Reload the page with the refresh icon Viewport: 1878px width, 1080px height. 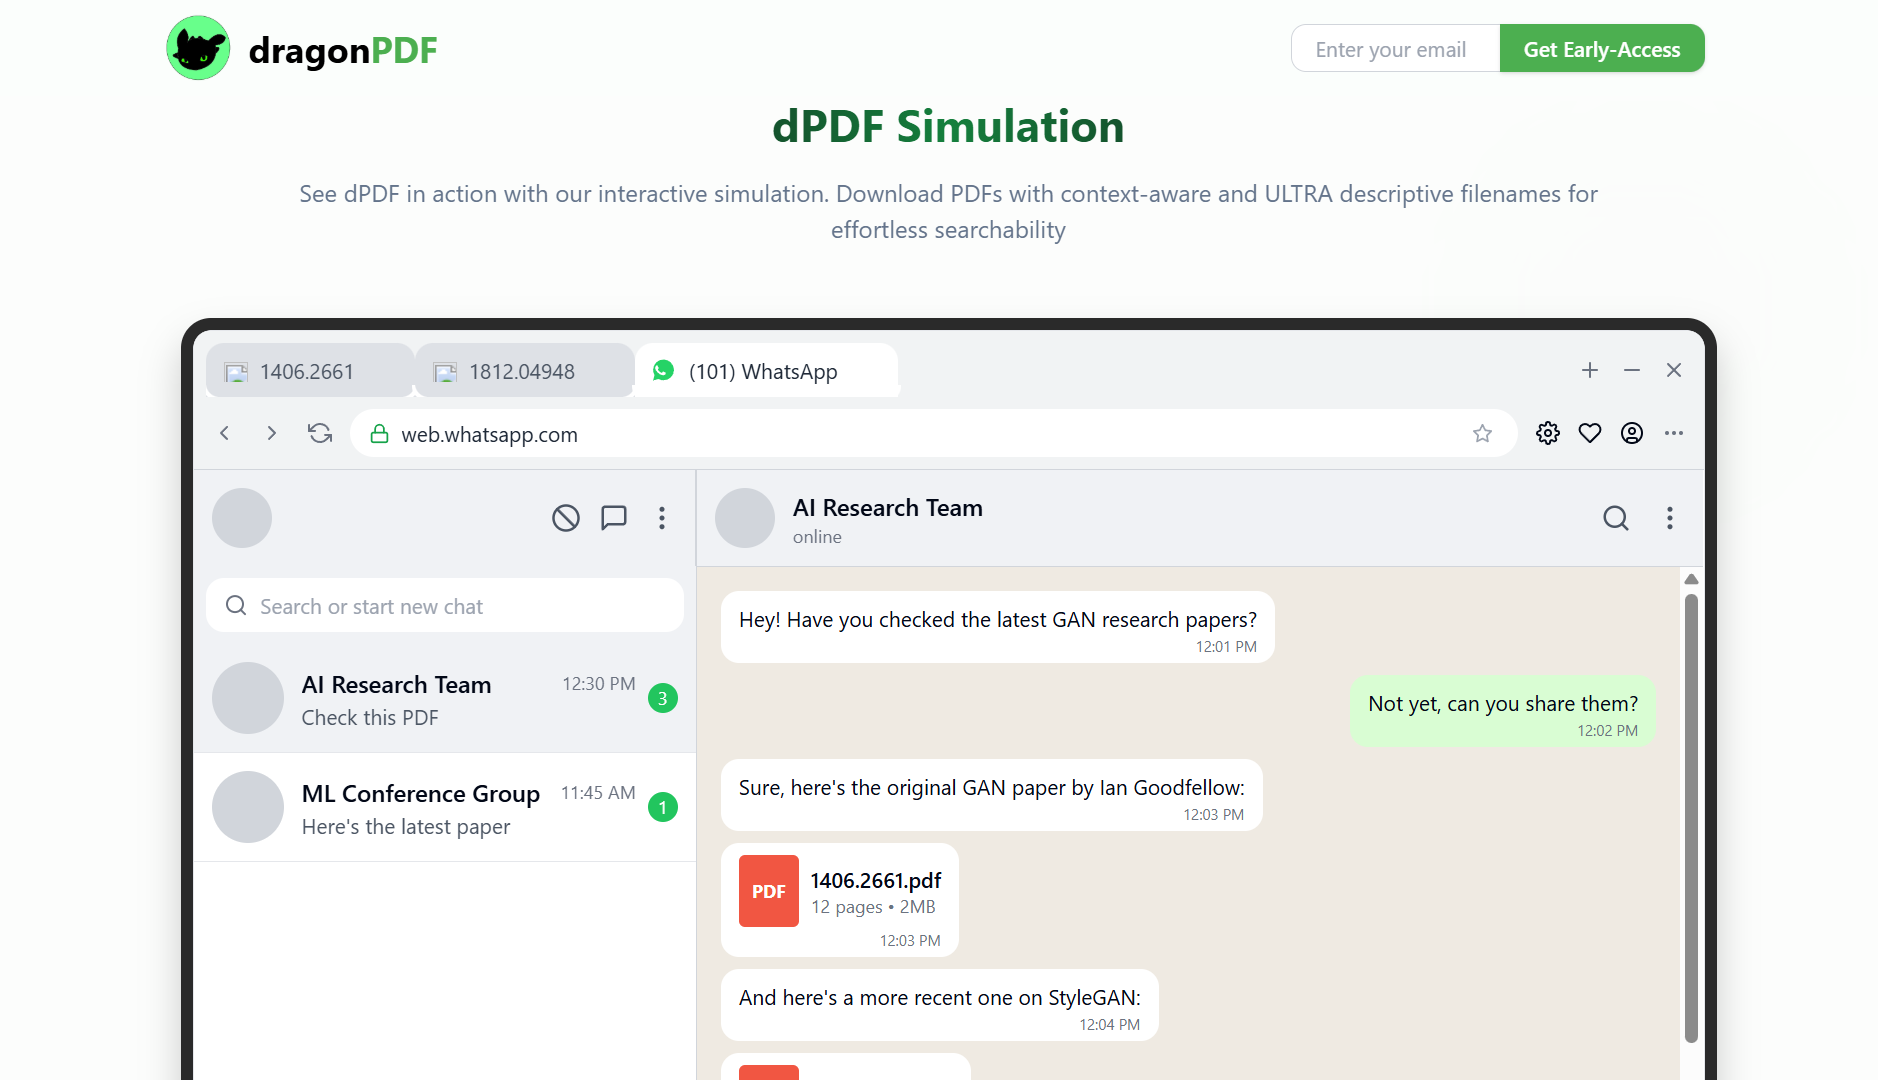click(x=320, y=433)
